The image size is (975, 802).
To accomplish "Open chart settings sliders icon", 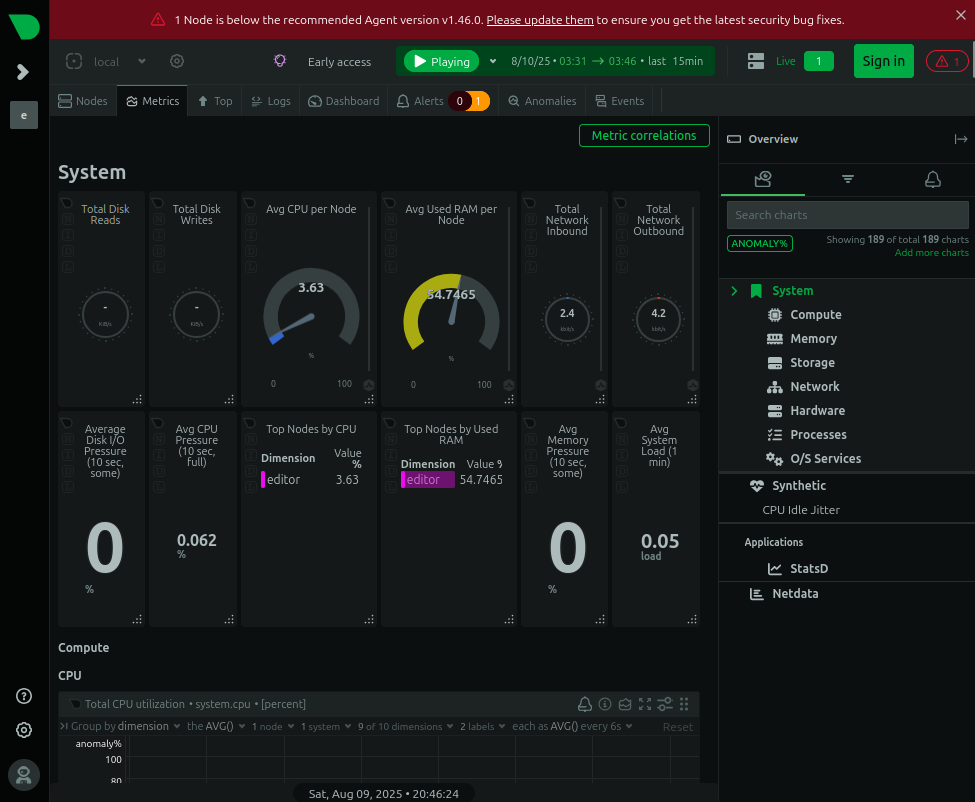I will 665,704.
